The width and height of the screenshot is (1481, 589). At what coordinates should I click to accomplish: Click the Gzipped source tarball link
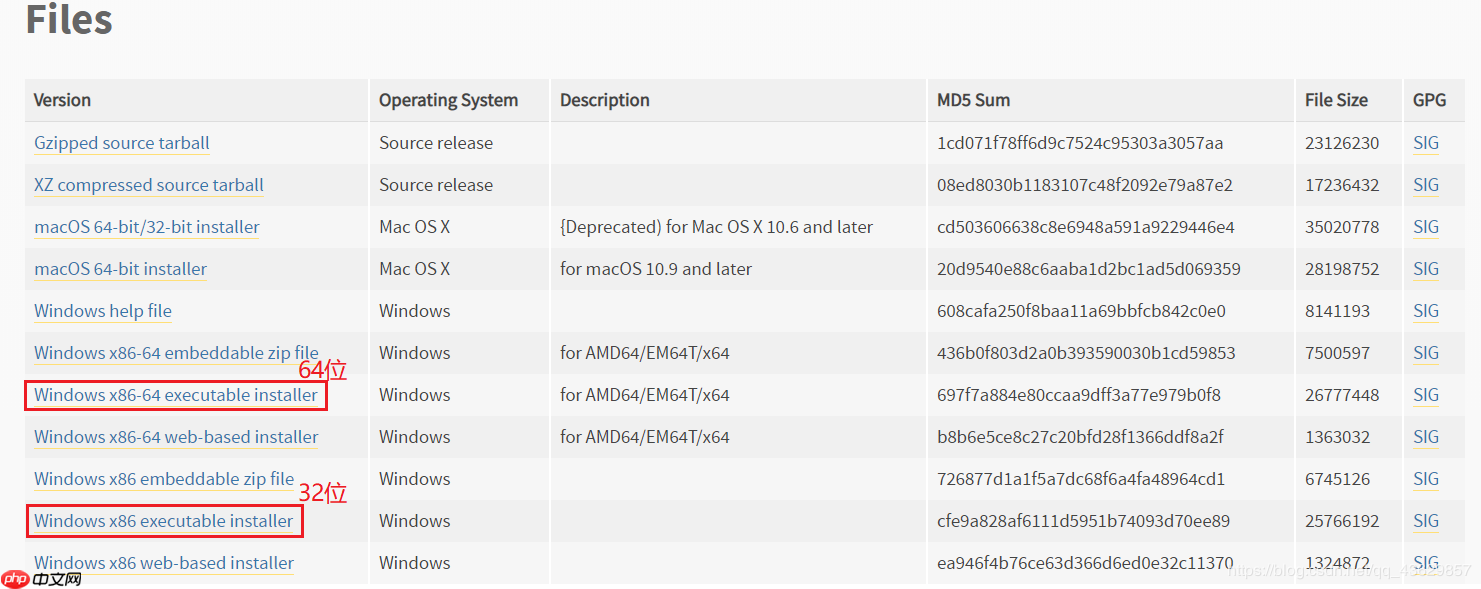pos(122,143)
